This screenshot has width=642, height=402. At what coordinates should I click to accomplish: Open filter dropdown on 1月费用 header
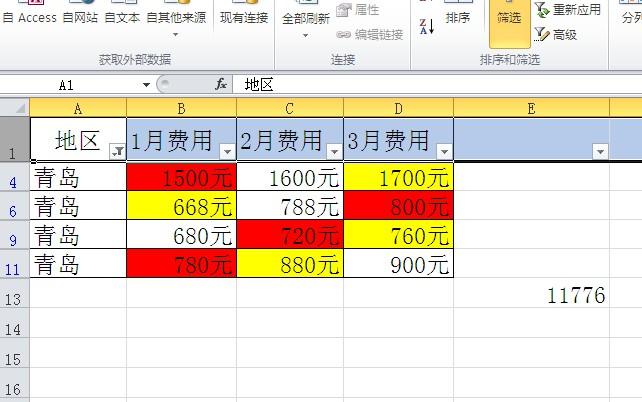(228, 152)
